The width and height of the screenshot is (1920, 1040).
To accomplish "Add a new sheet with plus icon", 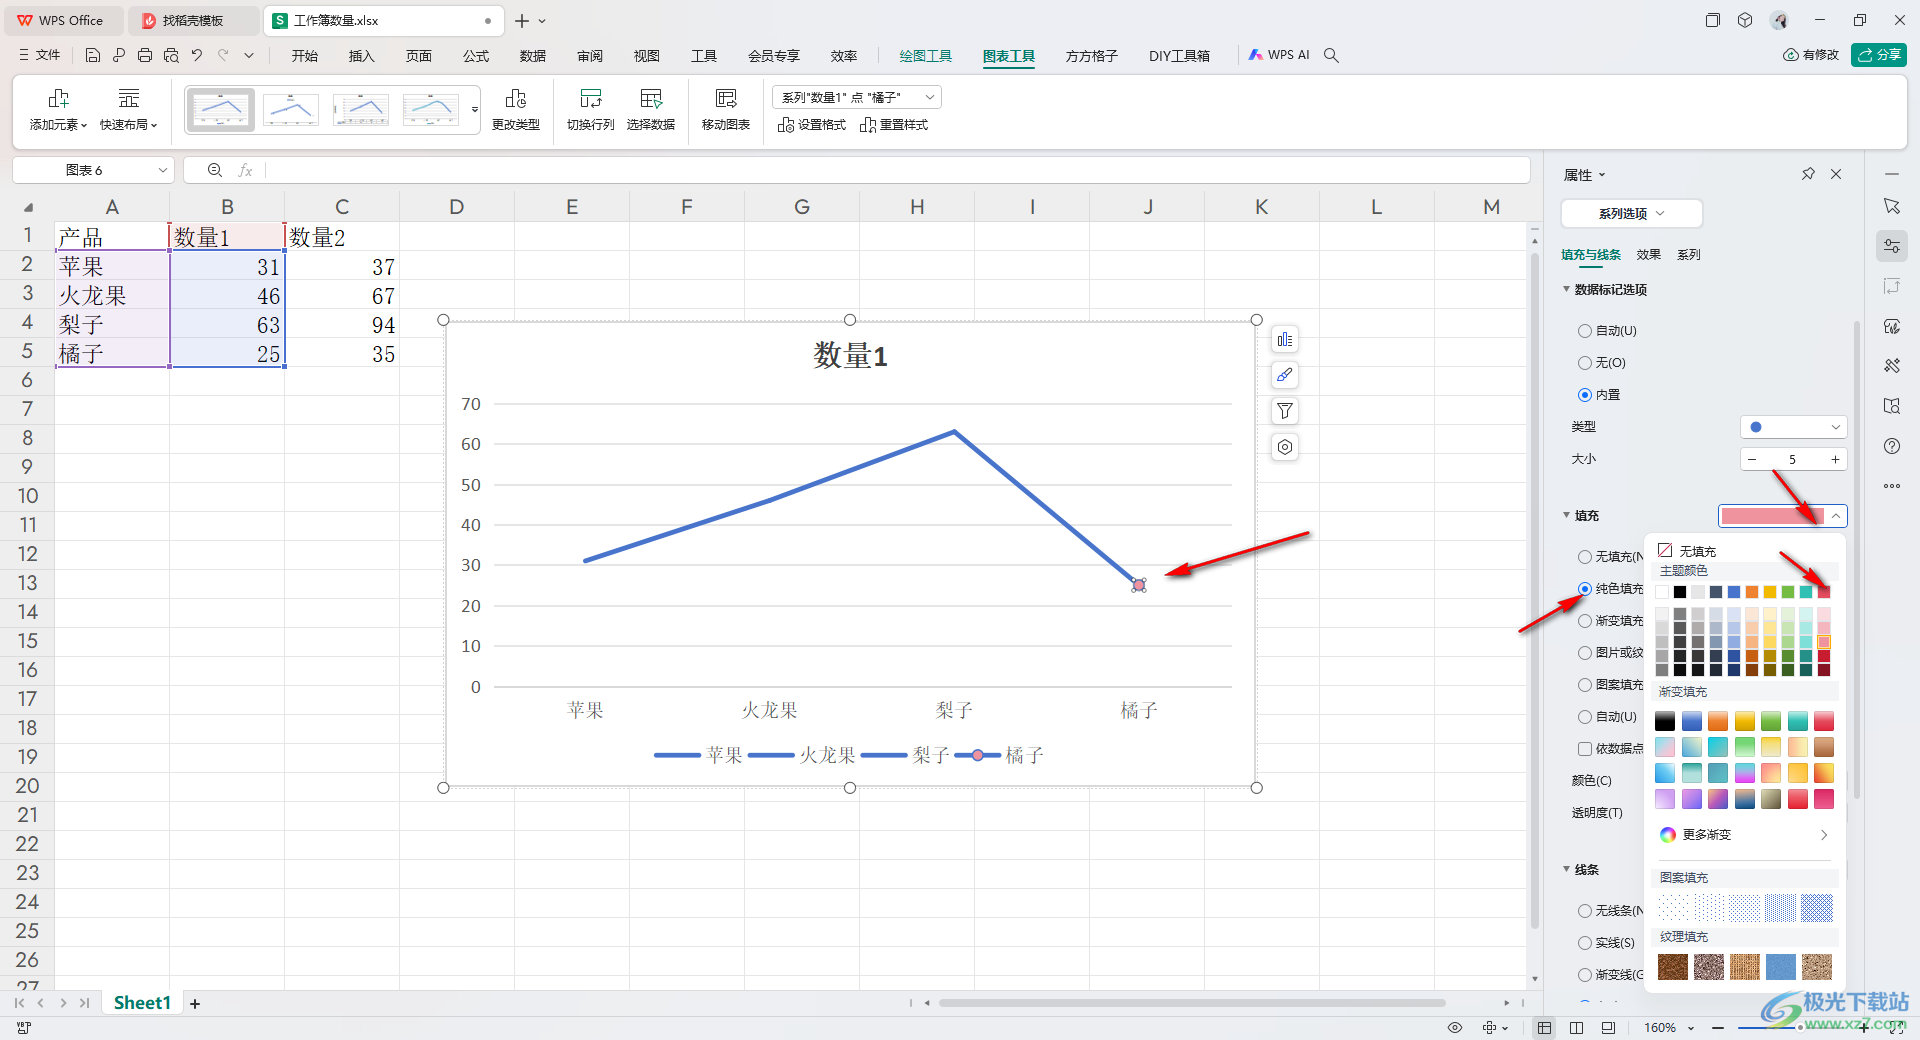I will 195,1003.
